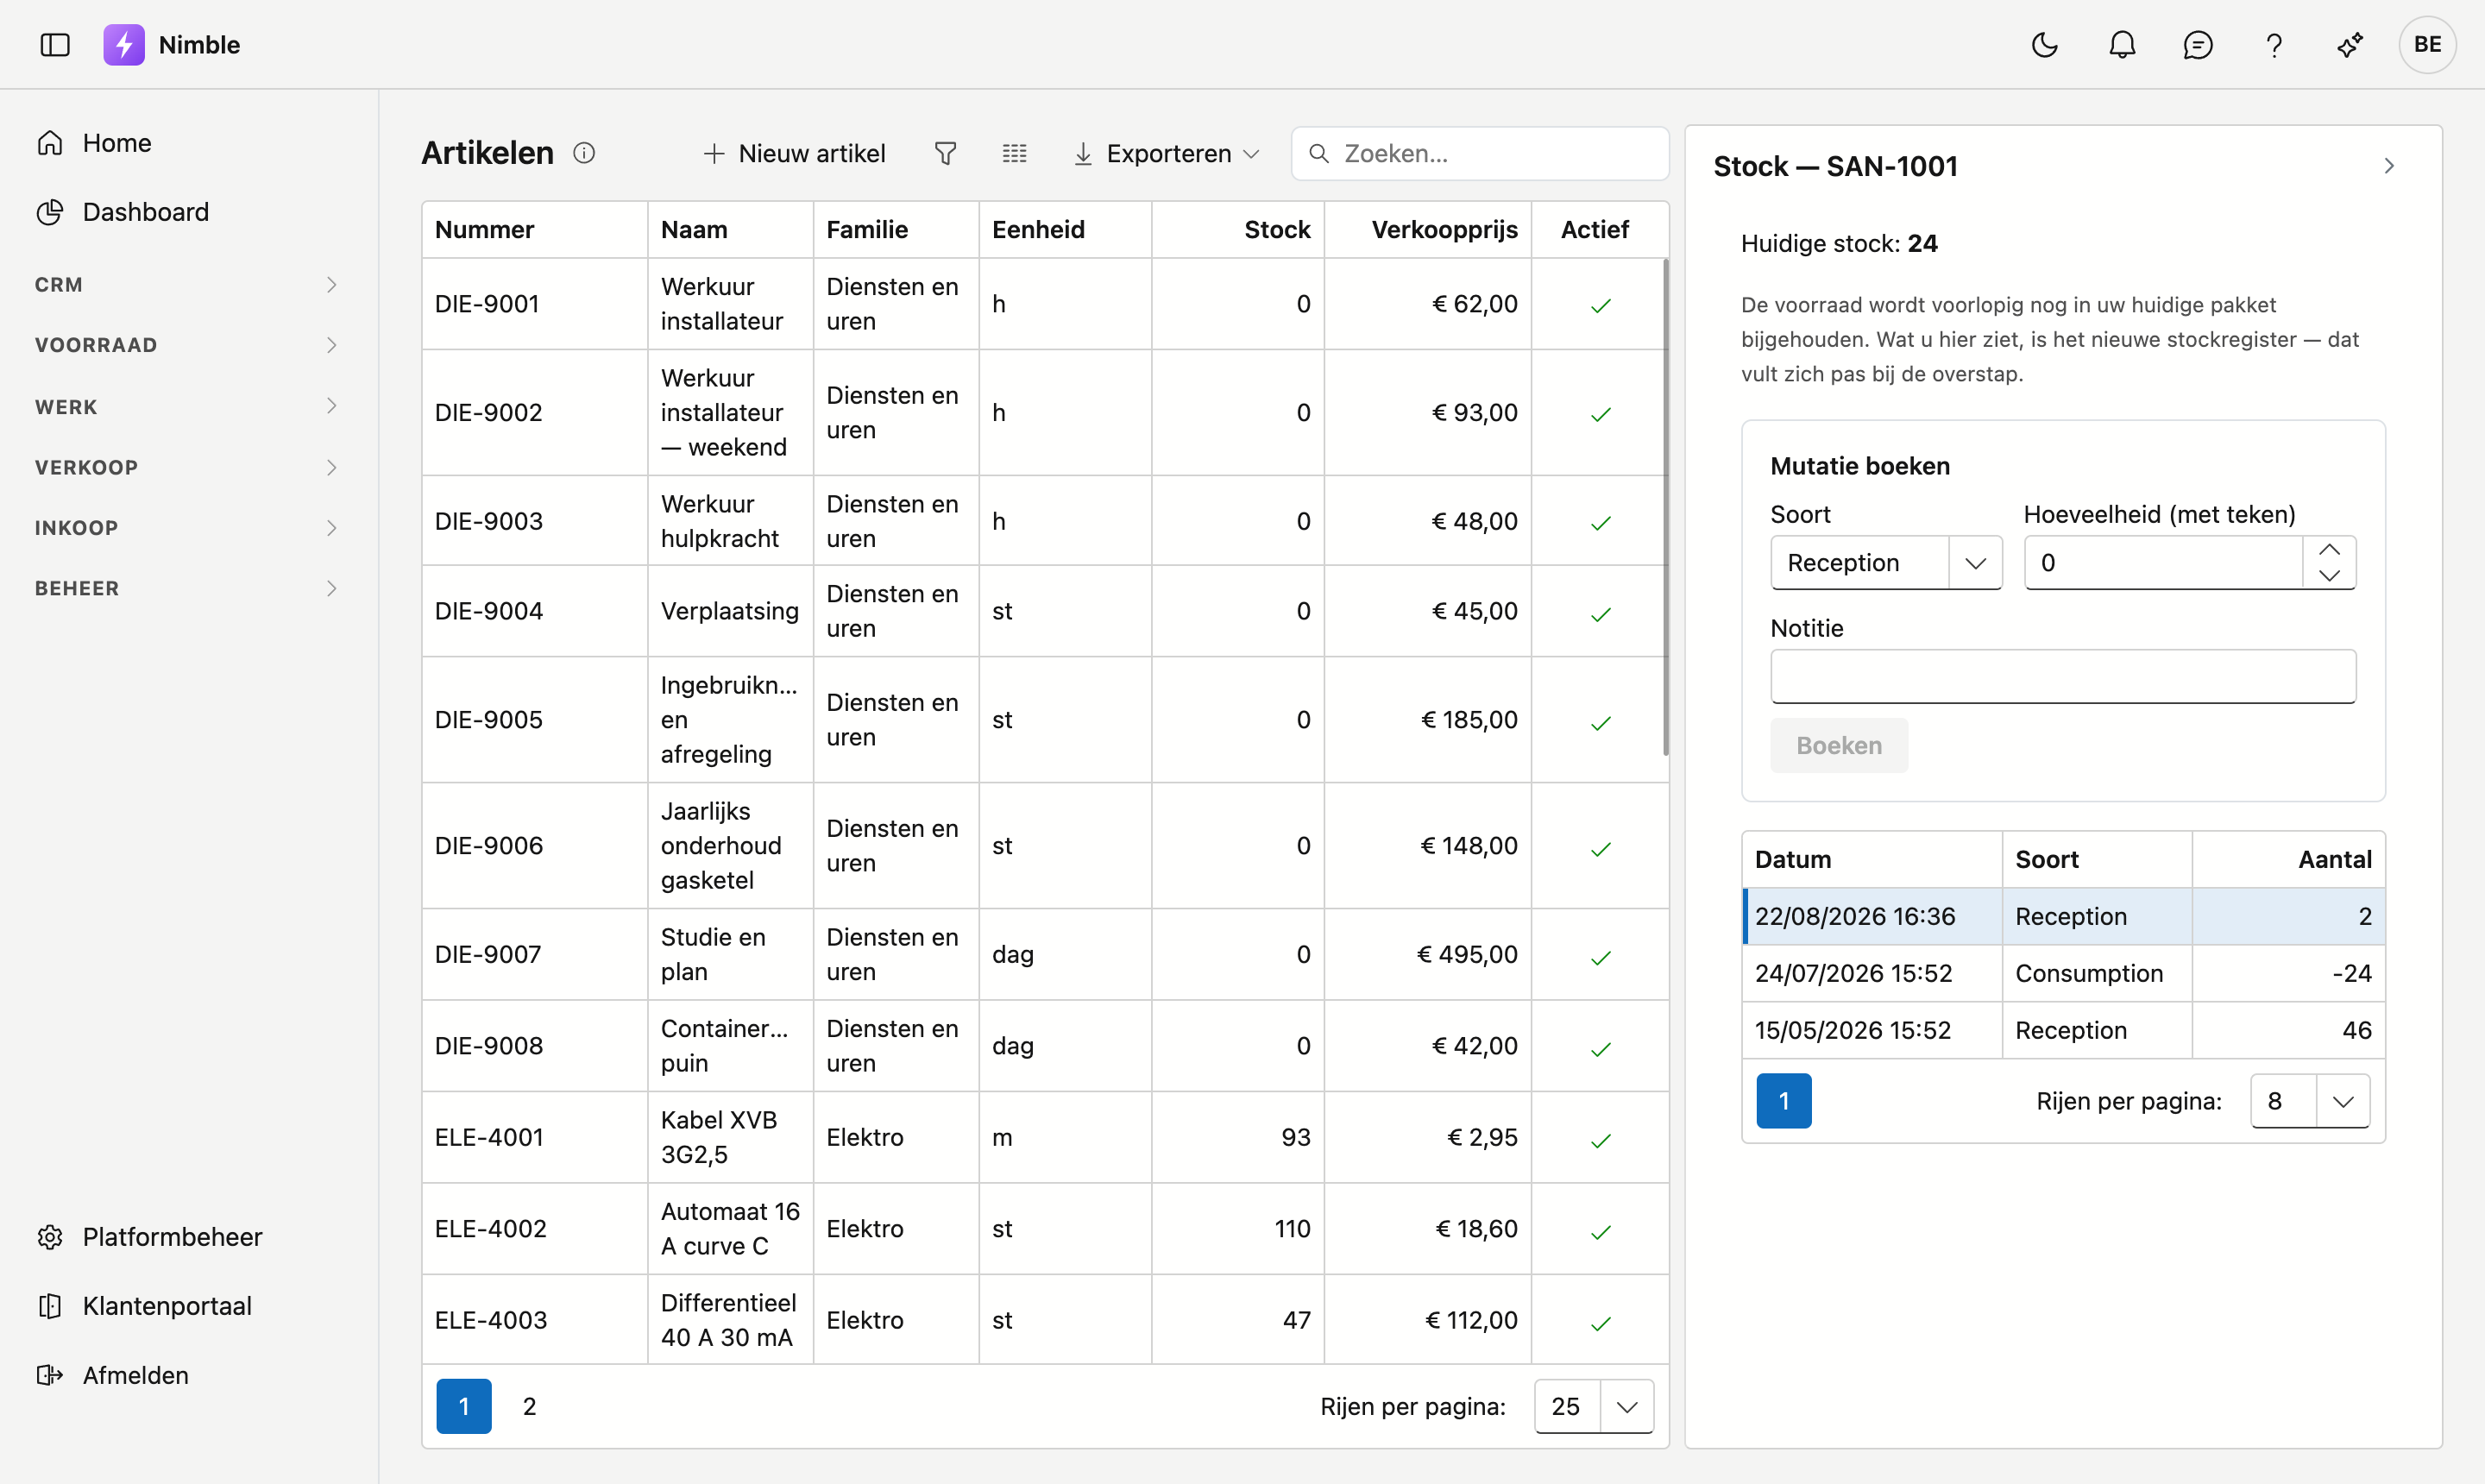Click the help question mark icon
This screenshot has width=2485, height=1484.
[x=2274, y=45]
